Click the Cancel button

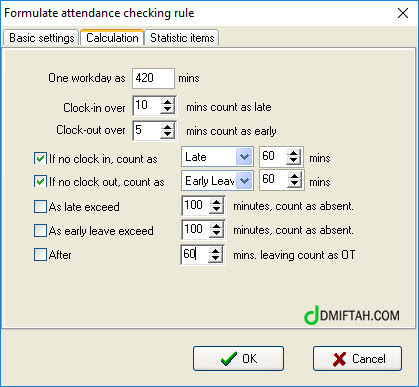357,359
